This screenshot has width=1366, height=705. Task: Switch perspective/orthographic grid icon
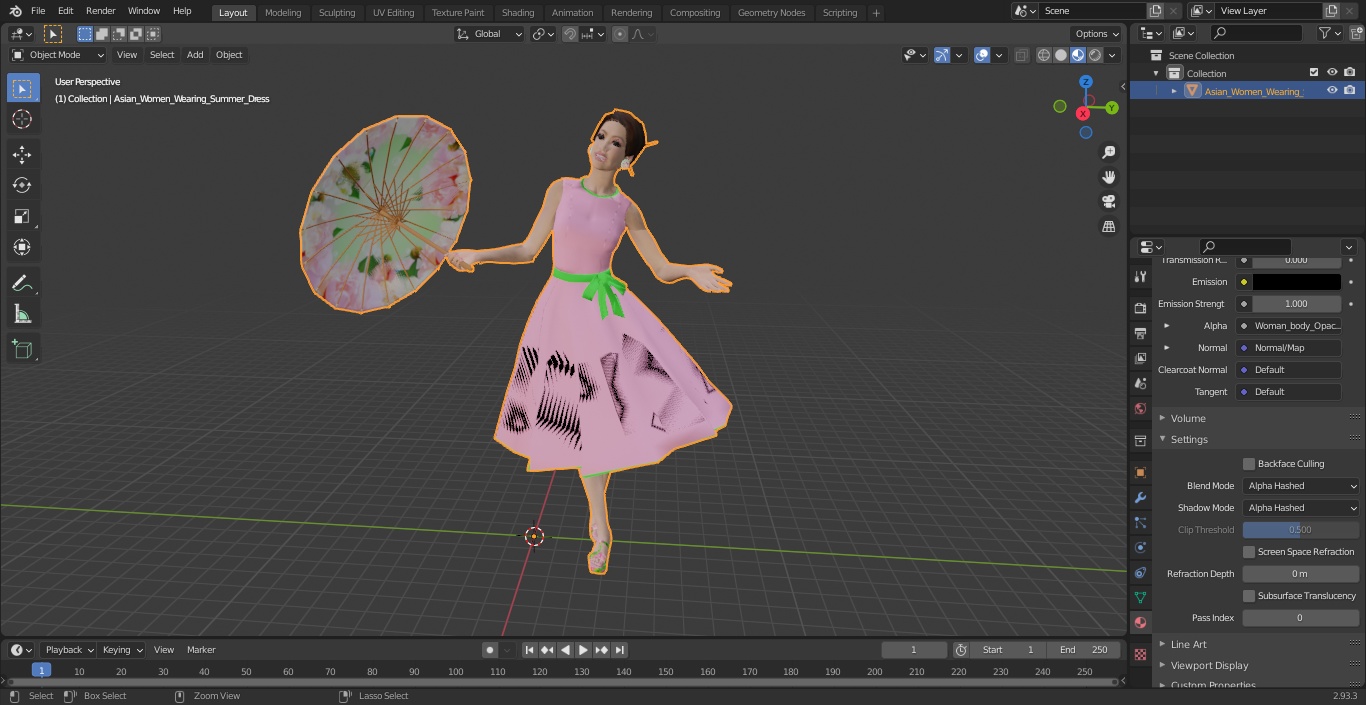(1108, 227)
